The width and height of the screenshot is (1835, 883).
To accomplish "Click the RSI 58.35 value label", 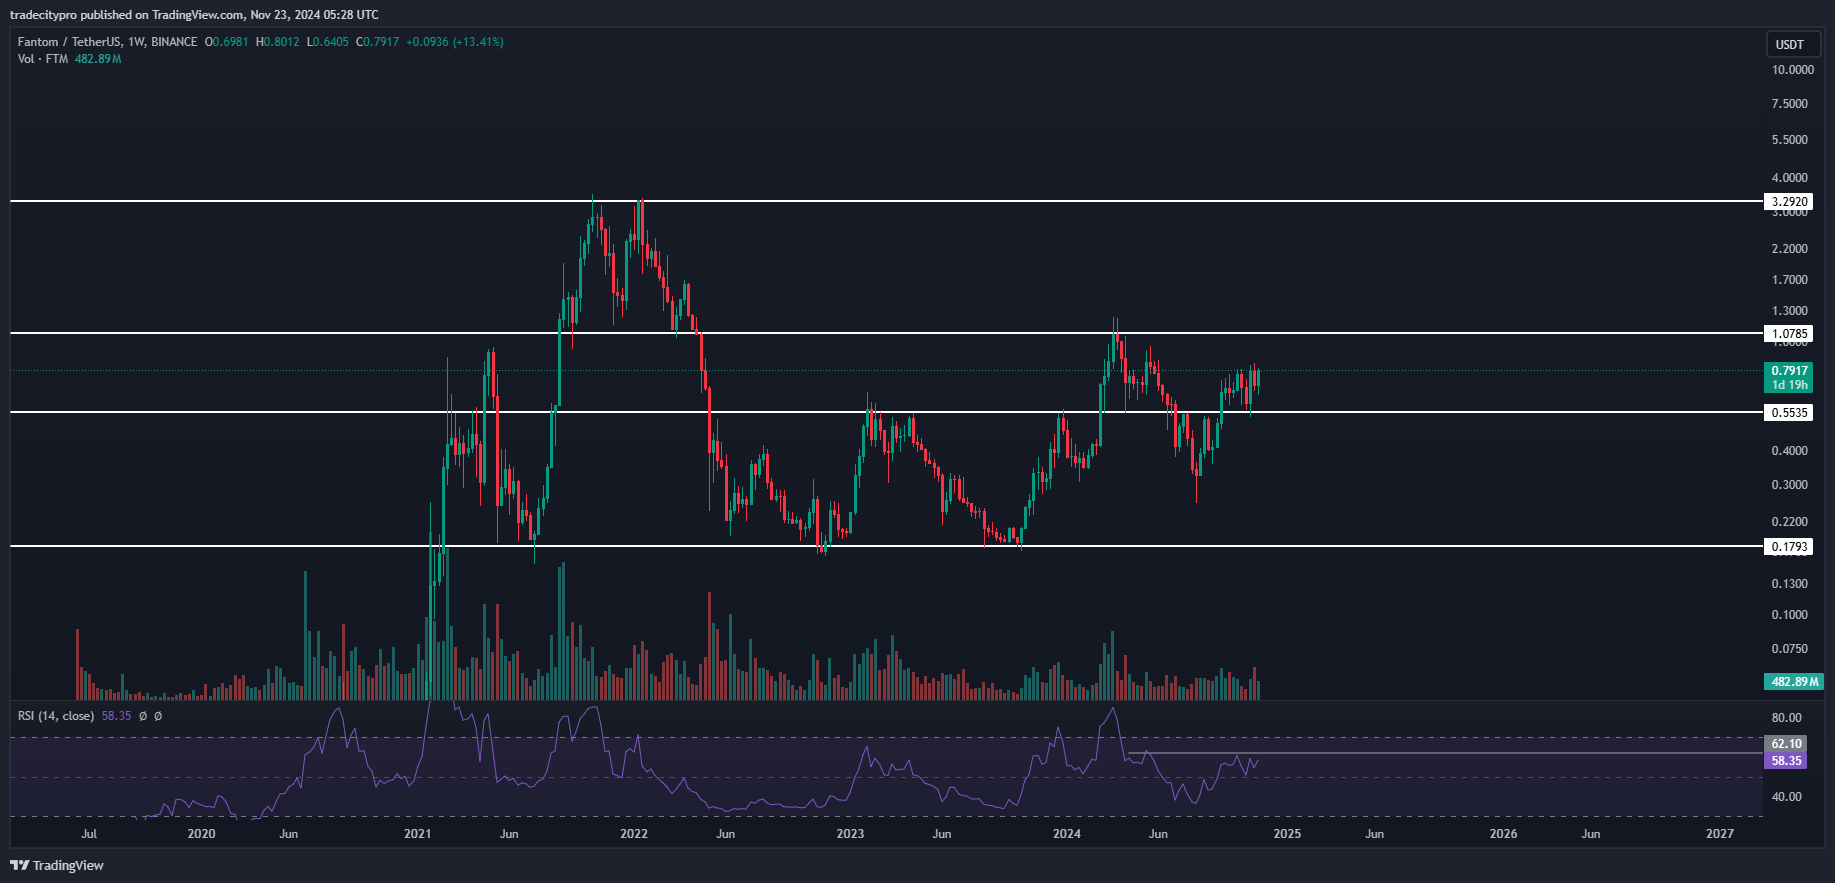I will pyautogui.click(x=1786, y=761).
